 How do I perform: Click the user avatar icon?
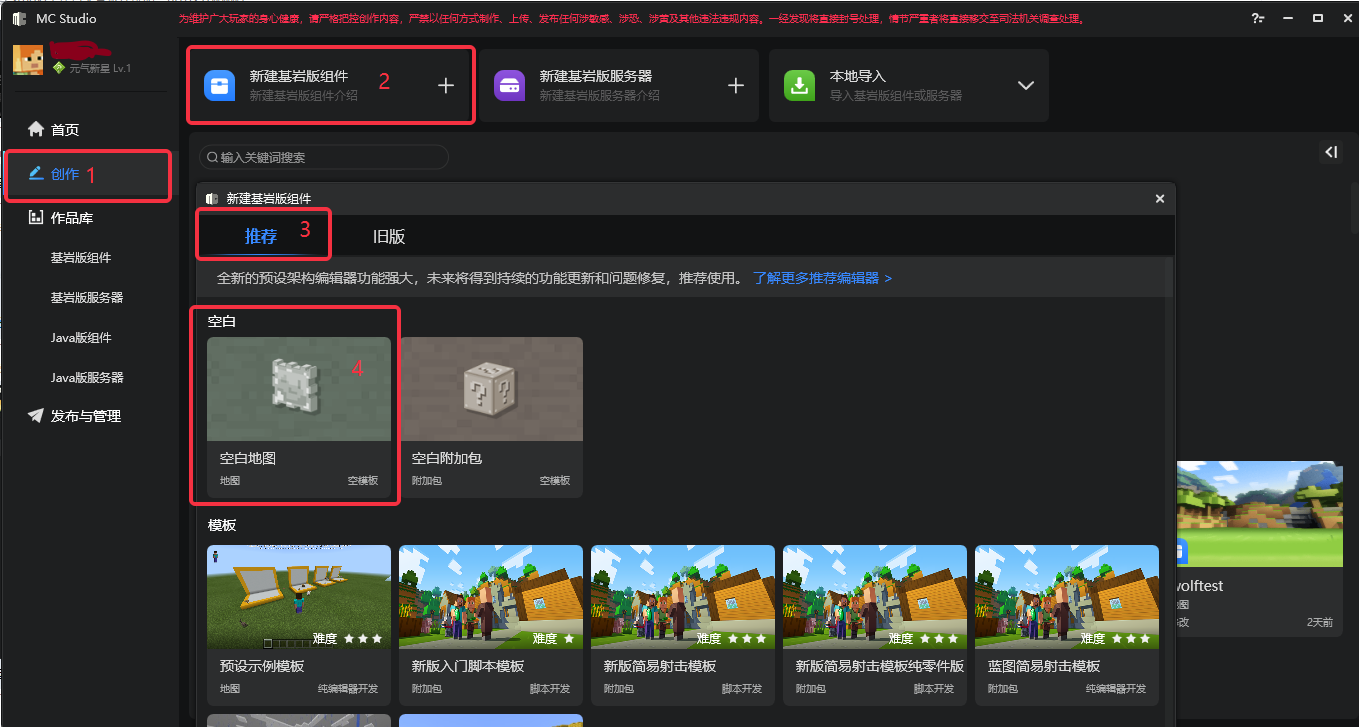point(28,60)
